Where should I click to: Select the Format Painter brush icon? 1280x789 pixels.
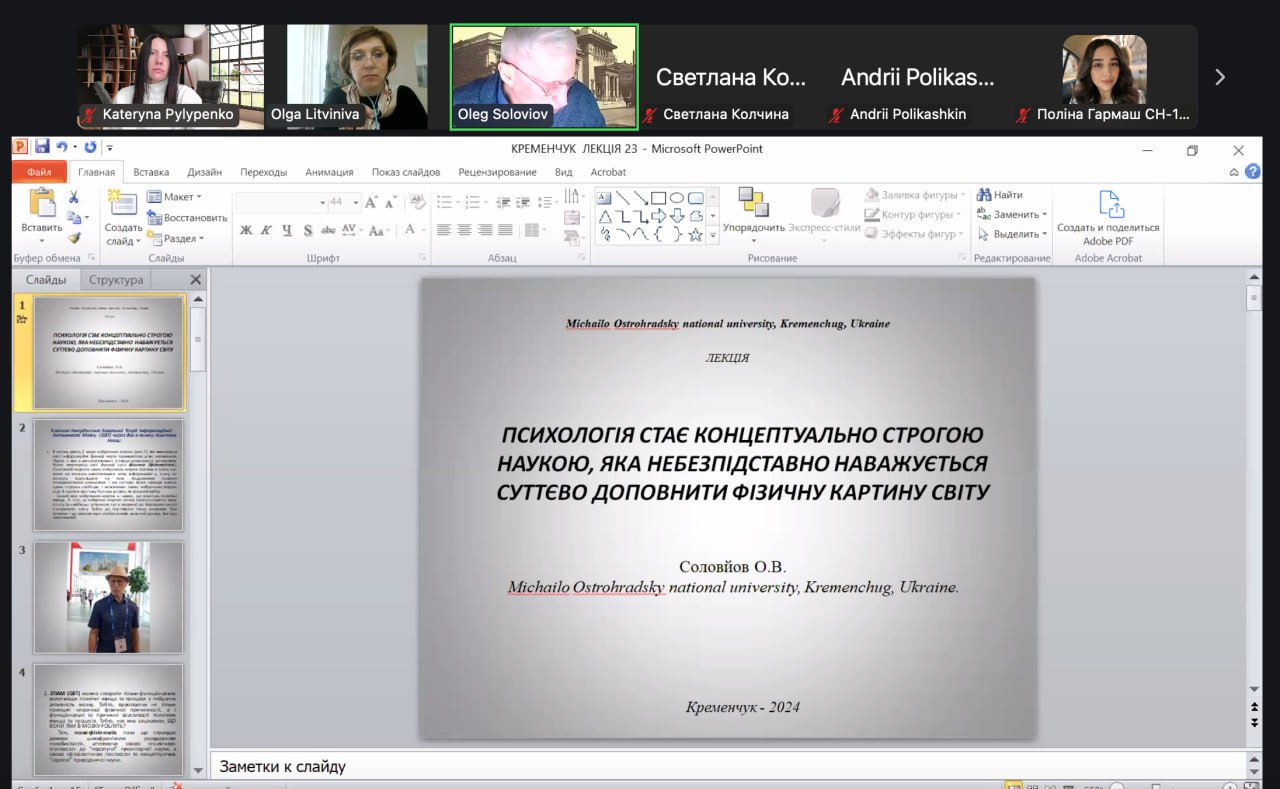point(73,238)
